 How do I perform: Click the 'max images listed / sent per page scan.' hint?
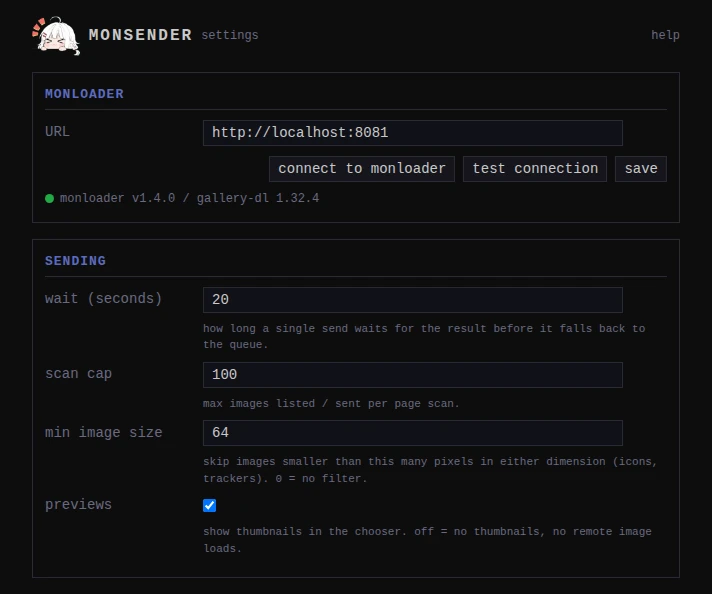click(x=331, y=403)
